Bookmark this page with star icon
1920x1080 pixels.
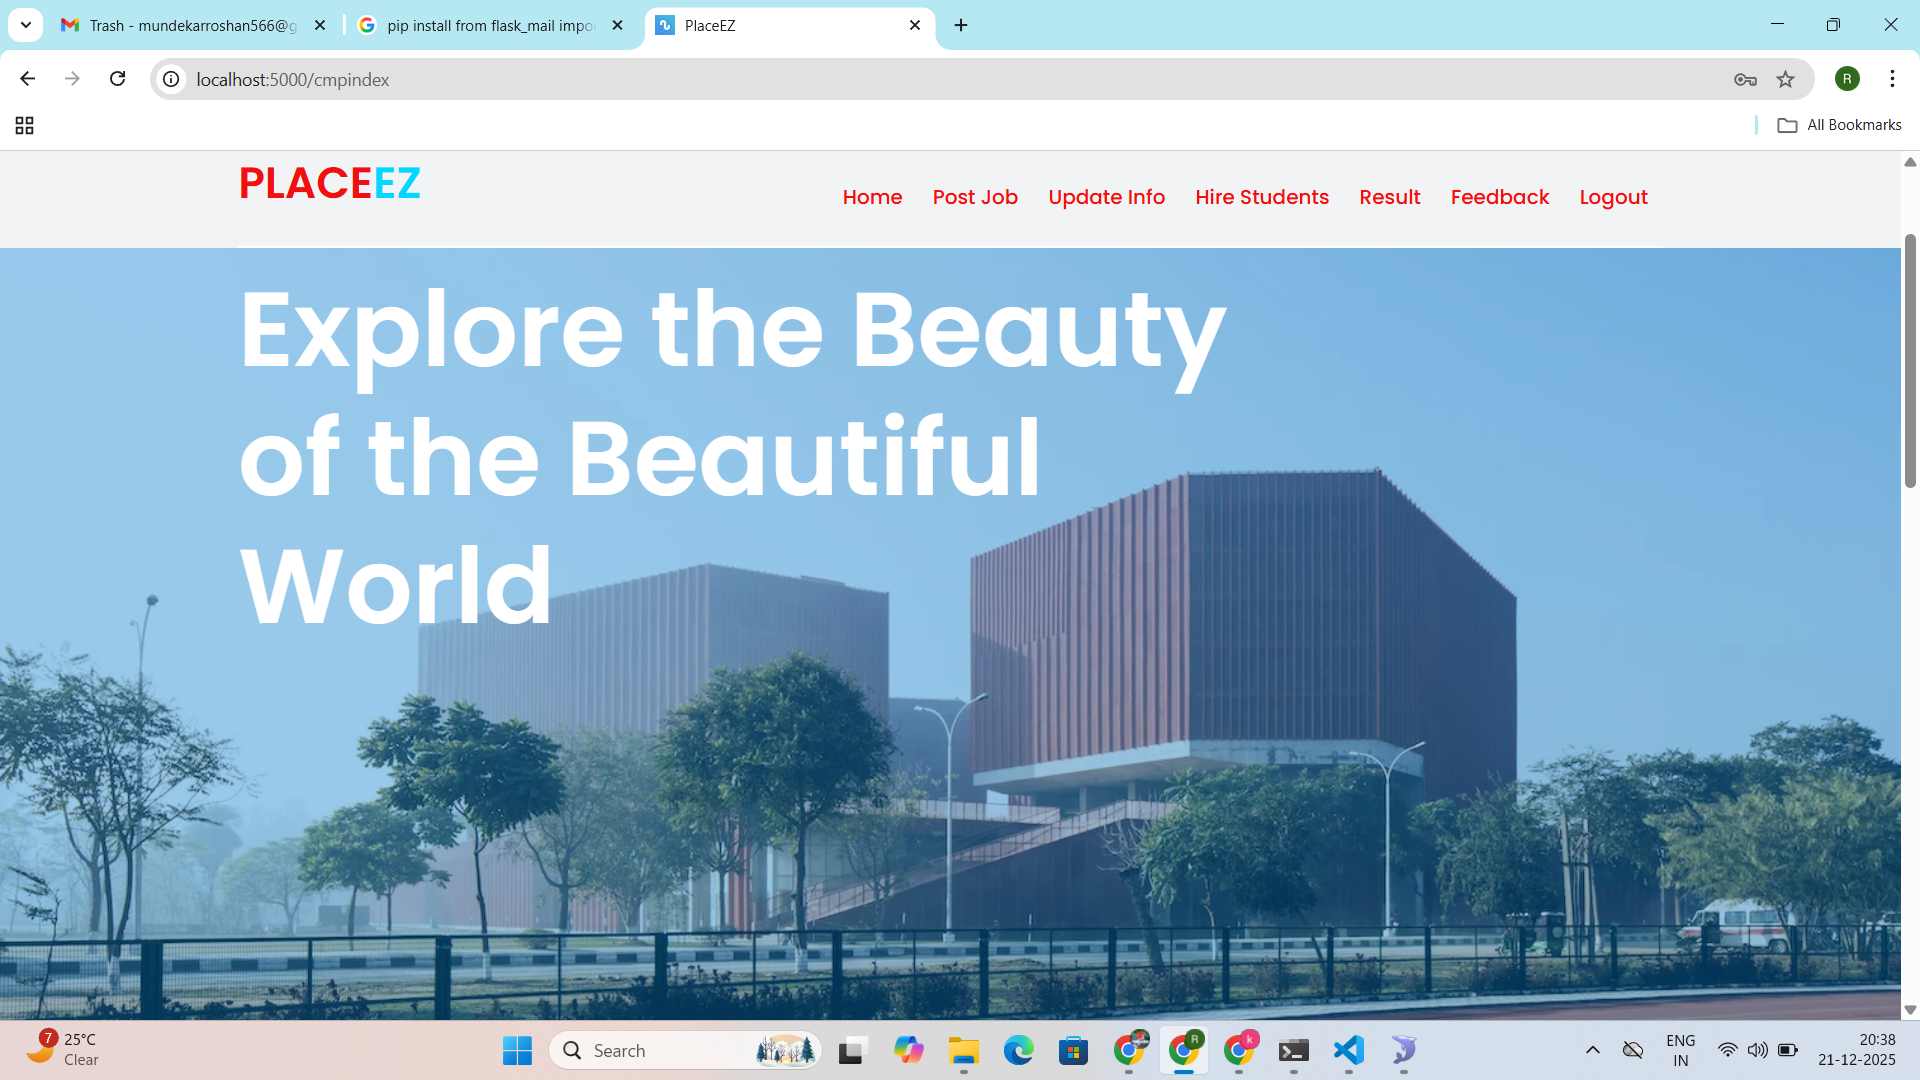tap(1785, 79)
